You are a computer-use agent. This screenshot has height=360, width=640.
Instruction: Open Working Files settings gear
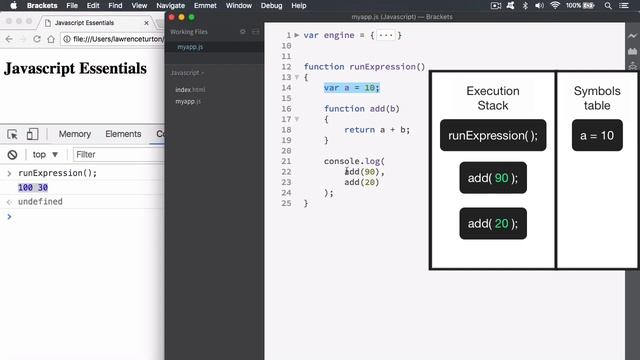242,32
